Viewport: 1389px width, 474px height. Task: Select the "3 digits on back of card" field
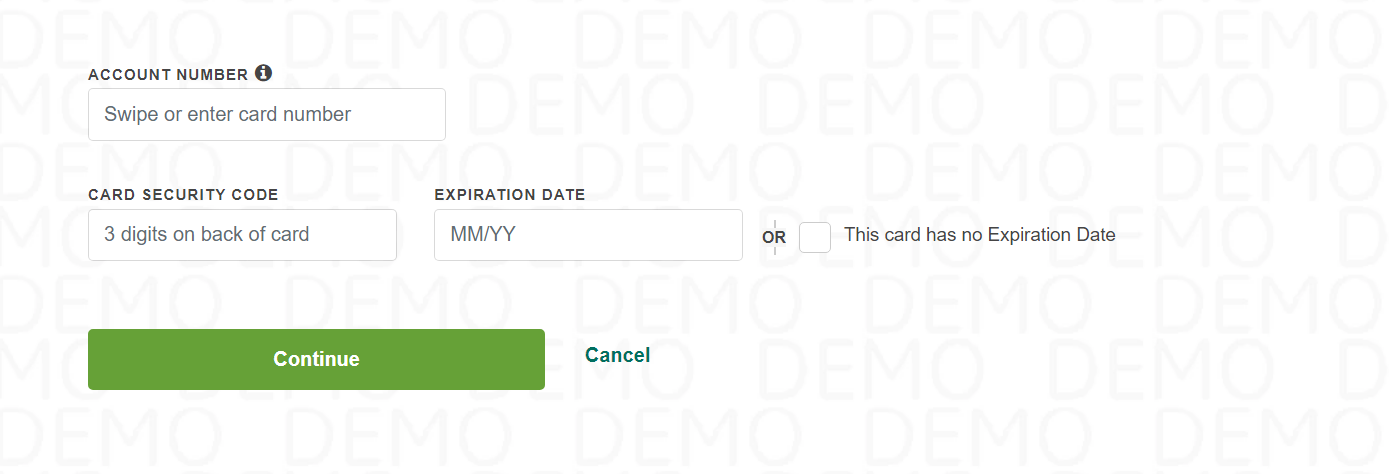point(242,235)
